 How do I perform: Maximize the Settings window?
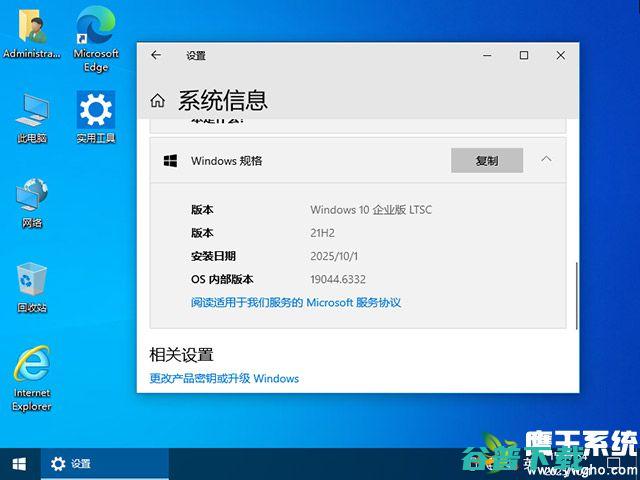[524, 55]
